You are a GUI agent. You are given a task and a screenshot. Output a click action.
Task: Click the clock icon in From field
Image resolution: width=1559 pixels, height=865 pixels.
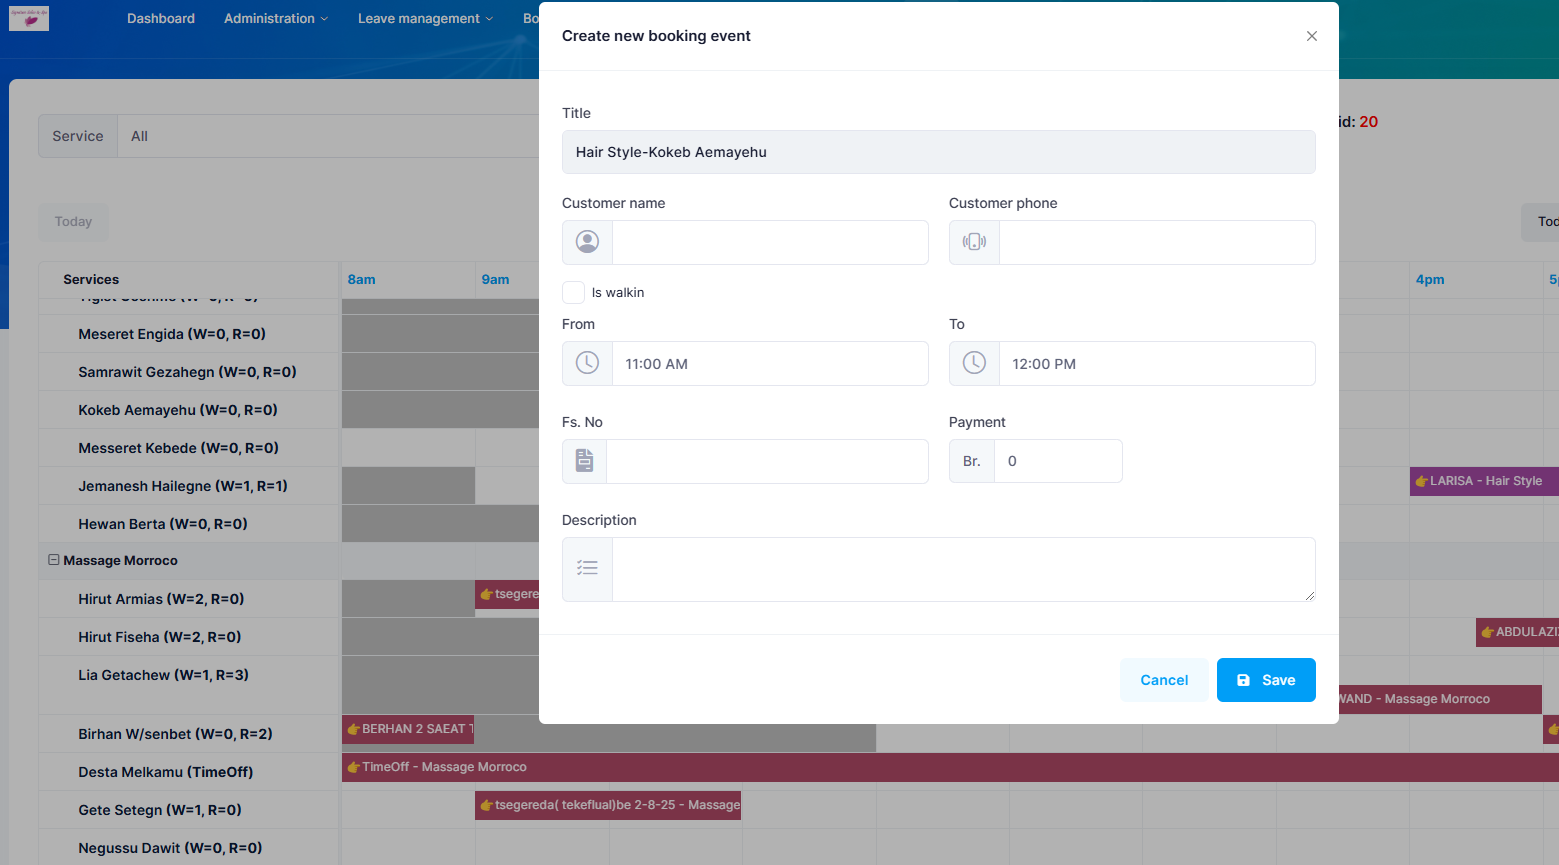(x=588, y=363)
